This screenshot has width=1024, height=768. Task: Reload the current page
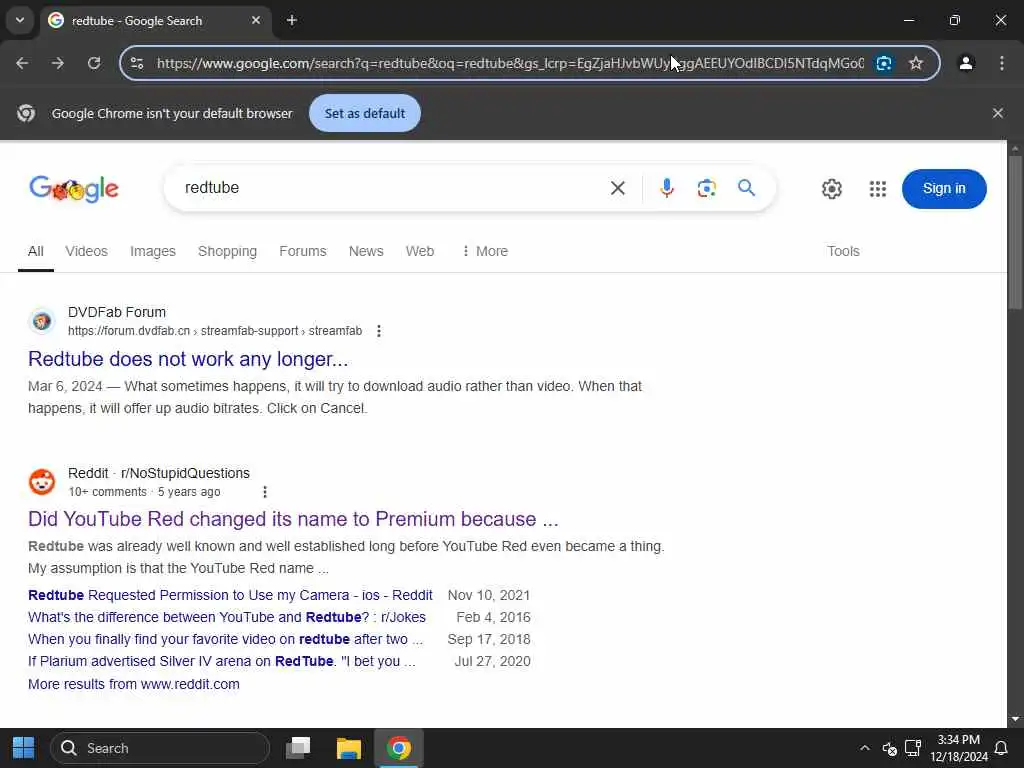(94, 63)
